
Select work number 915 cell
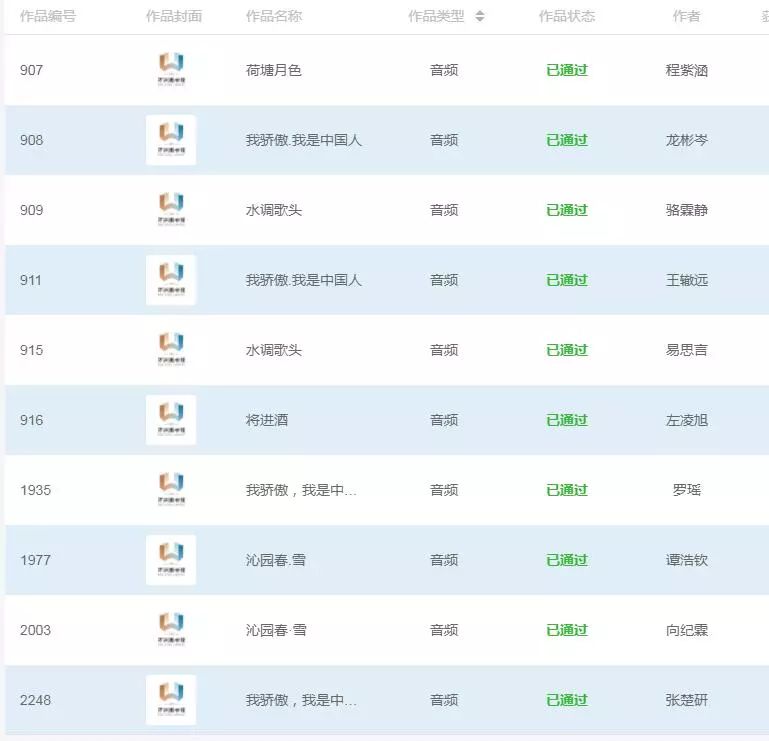tap(31, 350)
